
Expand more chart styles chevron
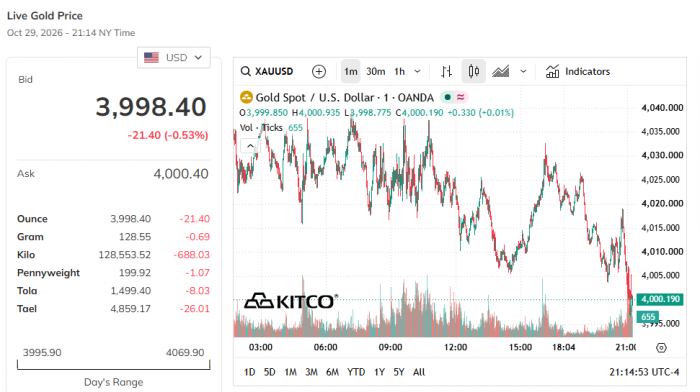point(523,71)
